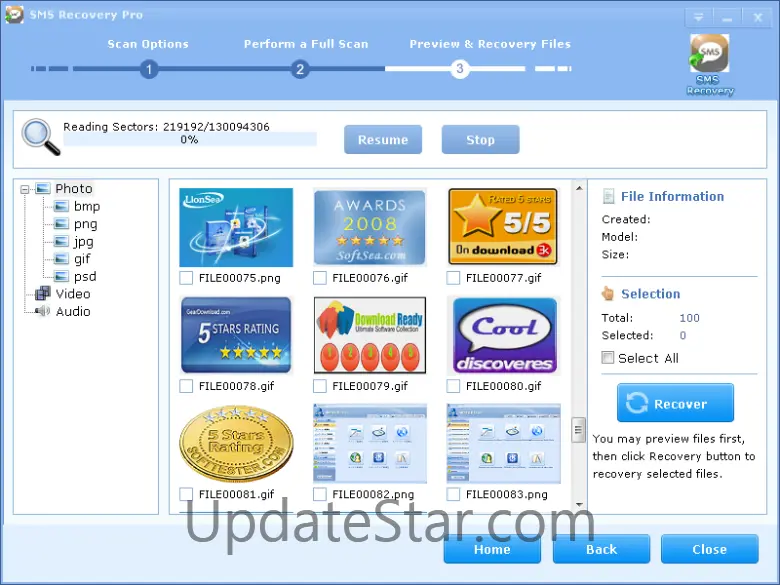Select the Awards 2008 SoftSea thumbnail
Viewport: 780px width, 585px height.
click(x=370, y=227)
